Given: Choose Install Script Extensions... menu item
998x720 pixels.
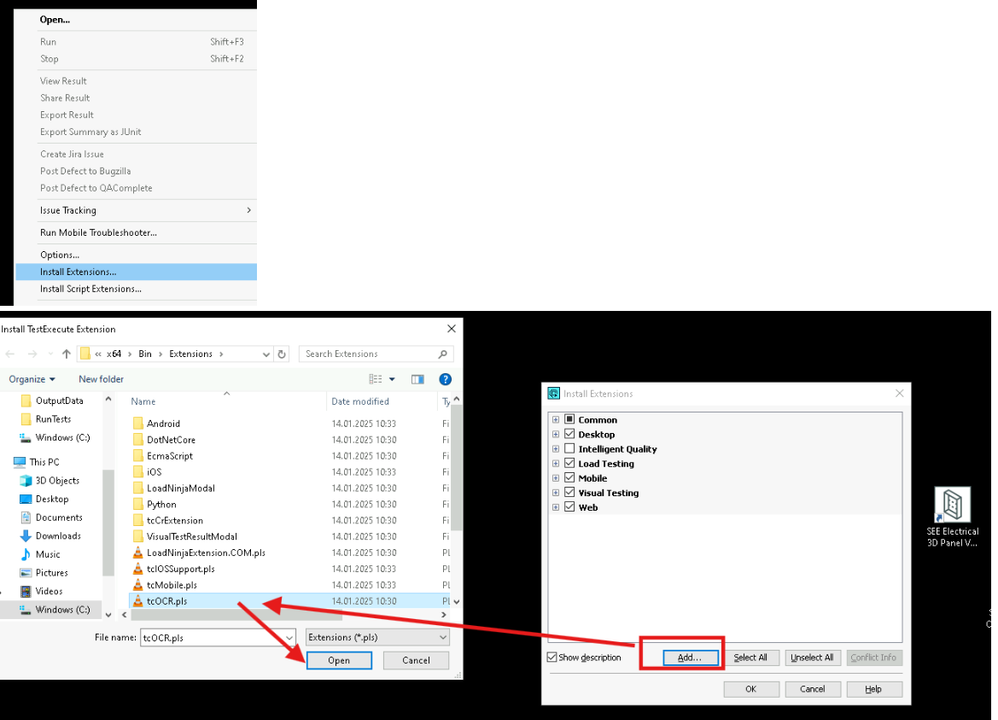Looking at the screenshot, I should pos(136,289).
